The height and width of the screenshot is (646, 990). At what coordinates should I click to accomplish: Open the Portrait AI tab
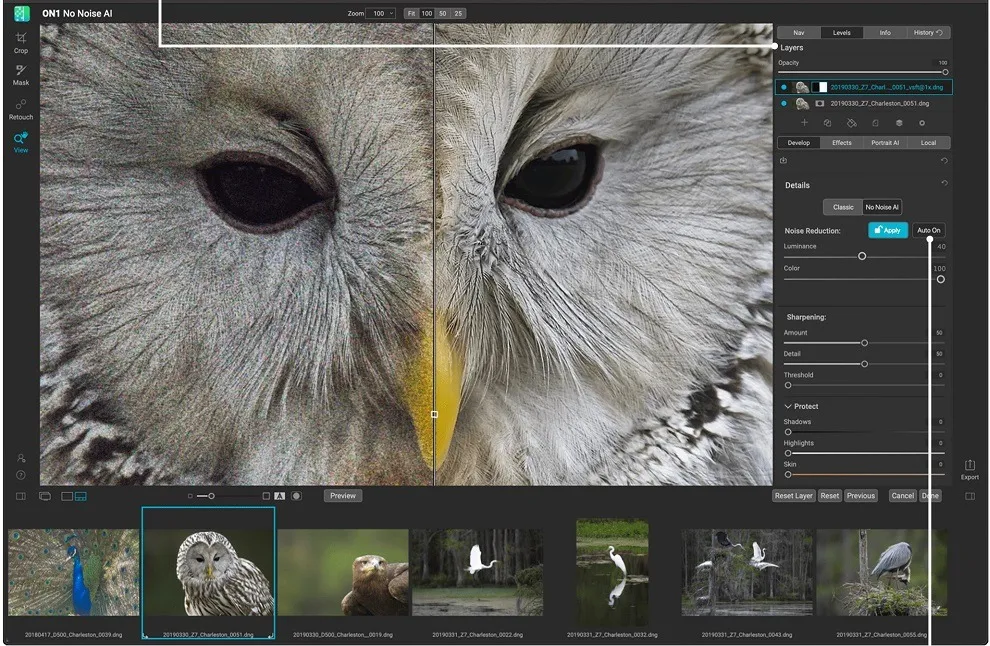(x=885, y=143)
